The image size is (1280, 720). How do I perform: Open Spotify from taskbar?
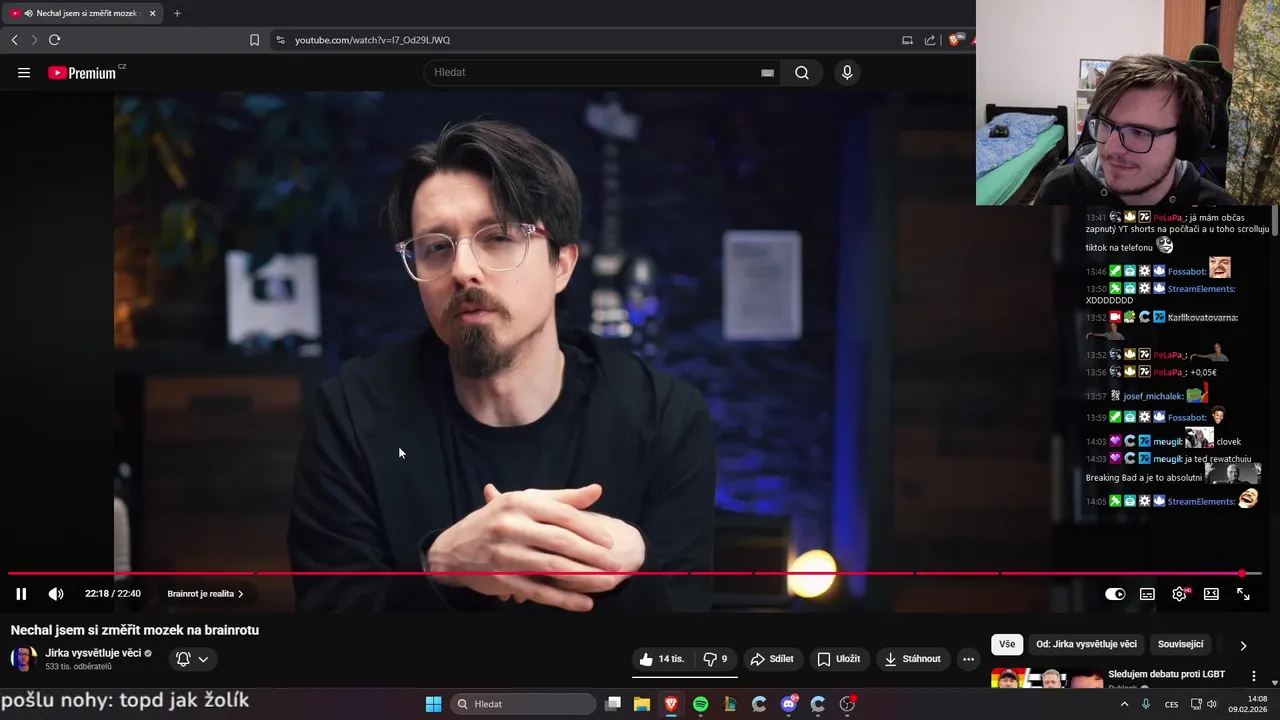(701, 704)
